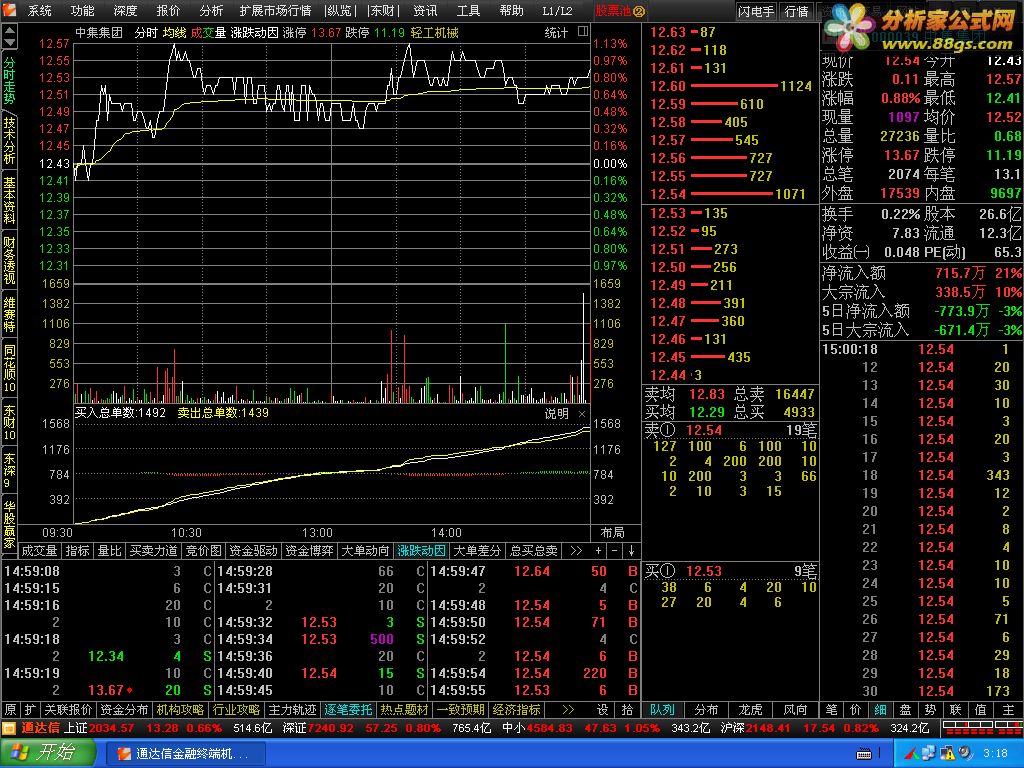Click the 设 settings button
The height and width of the screenshot is (768, 1024).
coord(603,710)
